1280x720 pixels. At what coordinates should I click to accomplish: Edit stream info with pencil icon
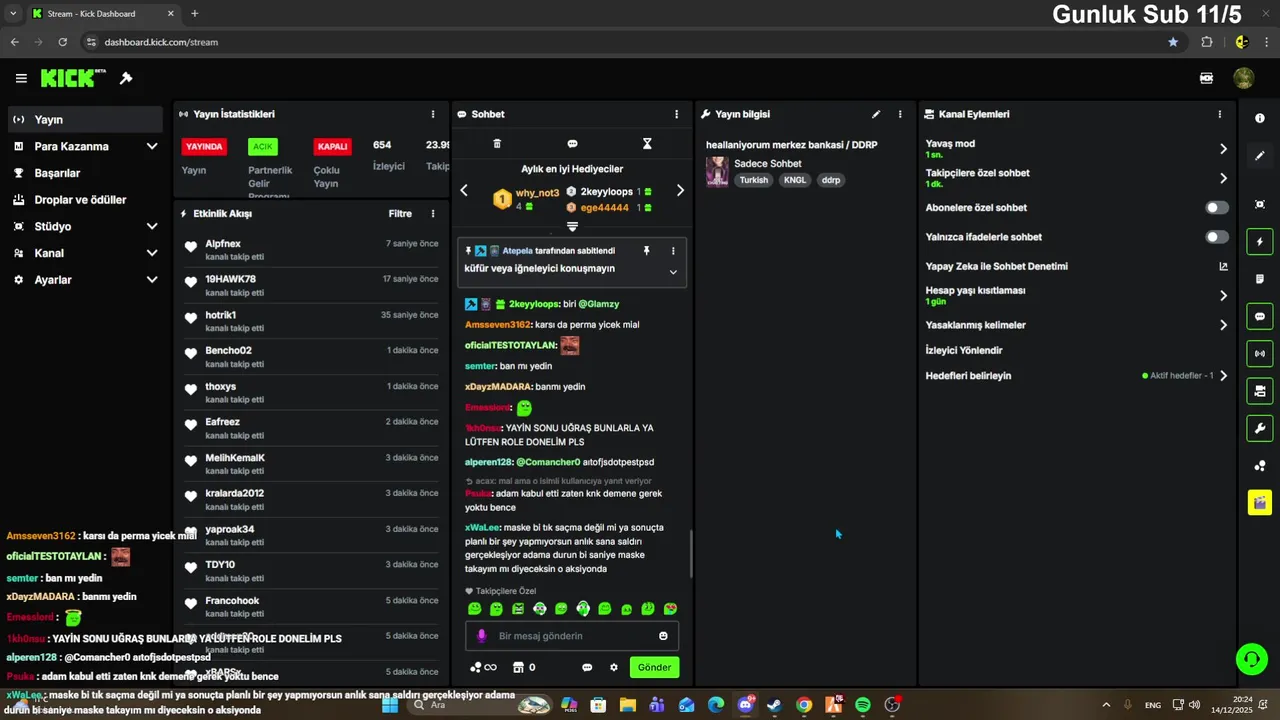point(876,114)
